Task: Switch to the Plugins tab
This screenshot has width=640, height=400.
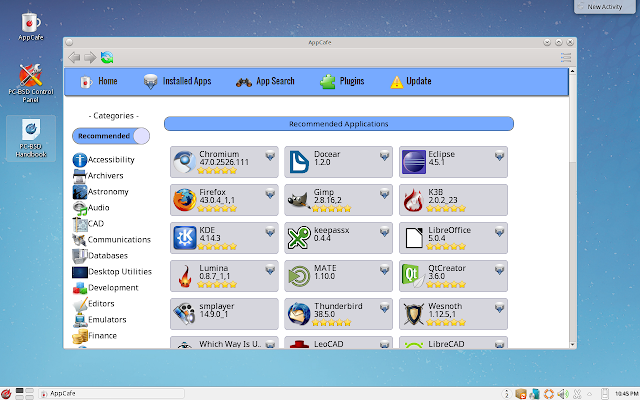Action: click(x=342, y=81)
